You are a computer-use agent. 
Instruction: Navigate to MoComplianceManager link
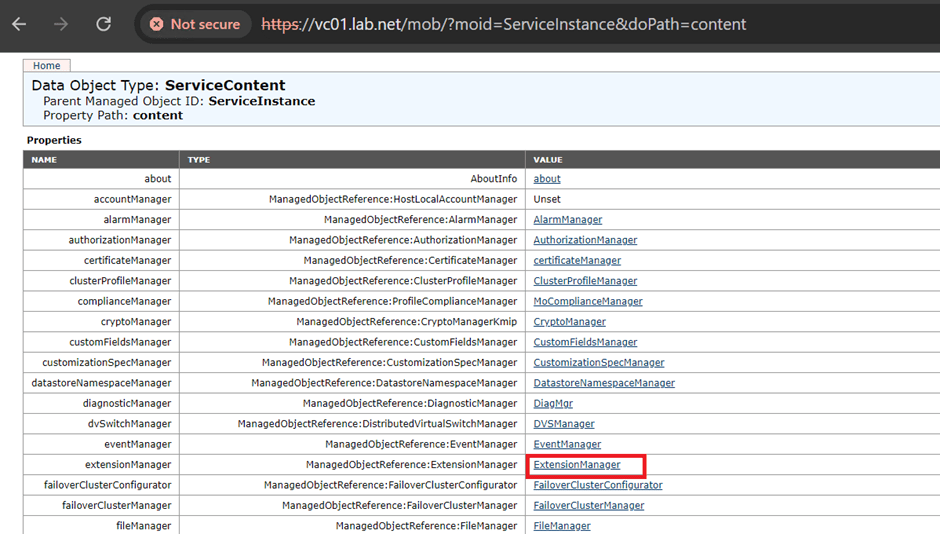tap(588, 301)
